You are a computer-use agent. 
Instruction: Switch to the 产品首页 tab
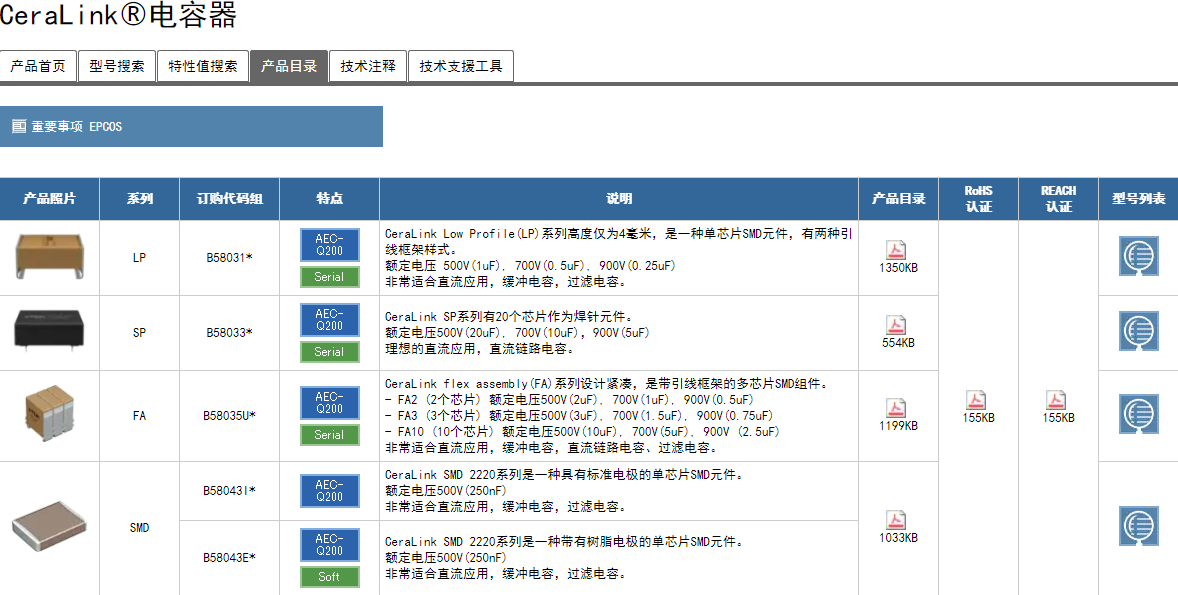(x=37, y=67)
